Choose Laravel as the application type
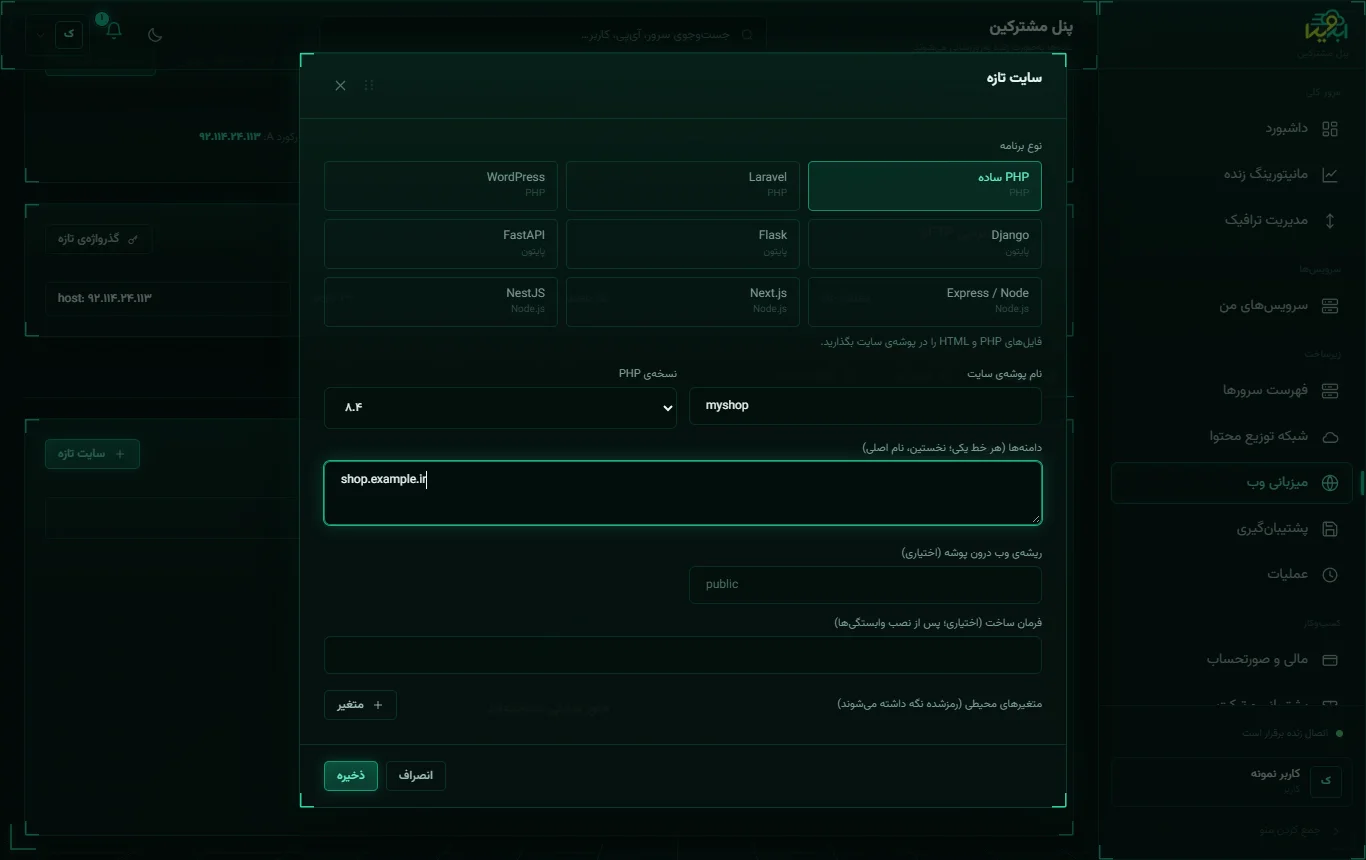The image size is (1366, 860). [x=683, y=186]
